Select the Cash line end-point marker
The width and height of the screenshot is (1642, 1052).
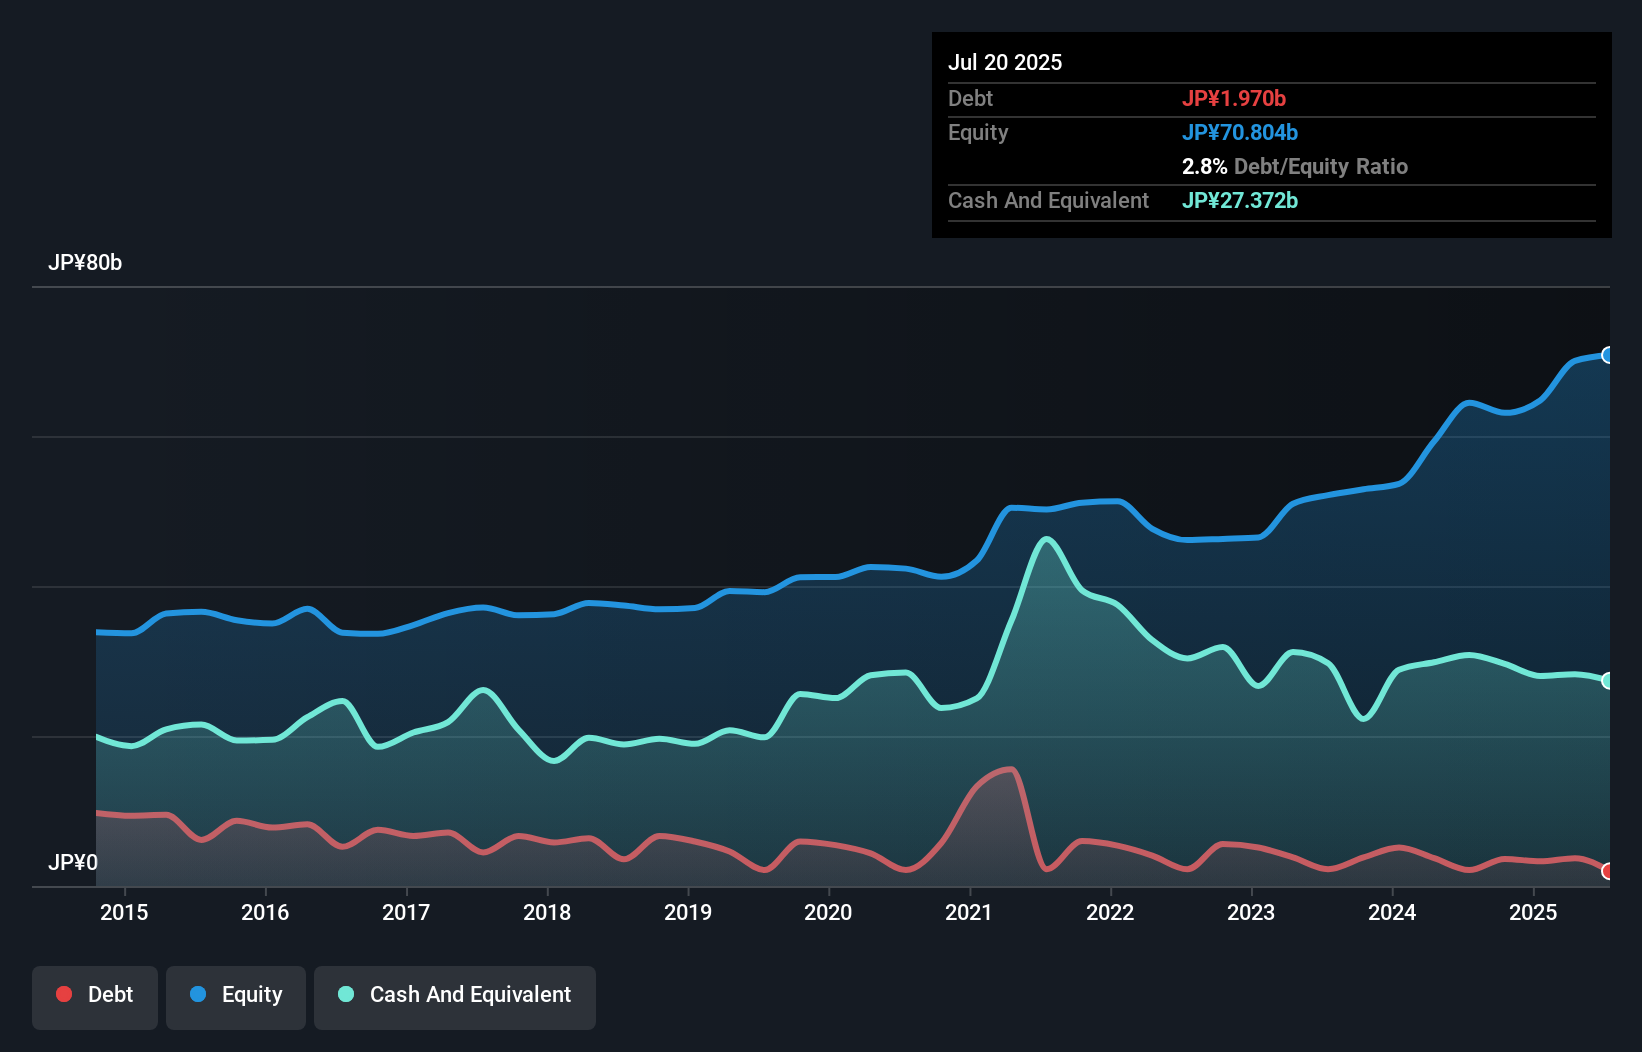point(1607,681)
